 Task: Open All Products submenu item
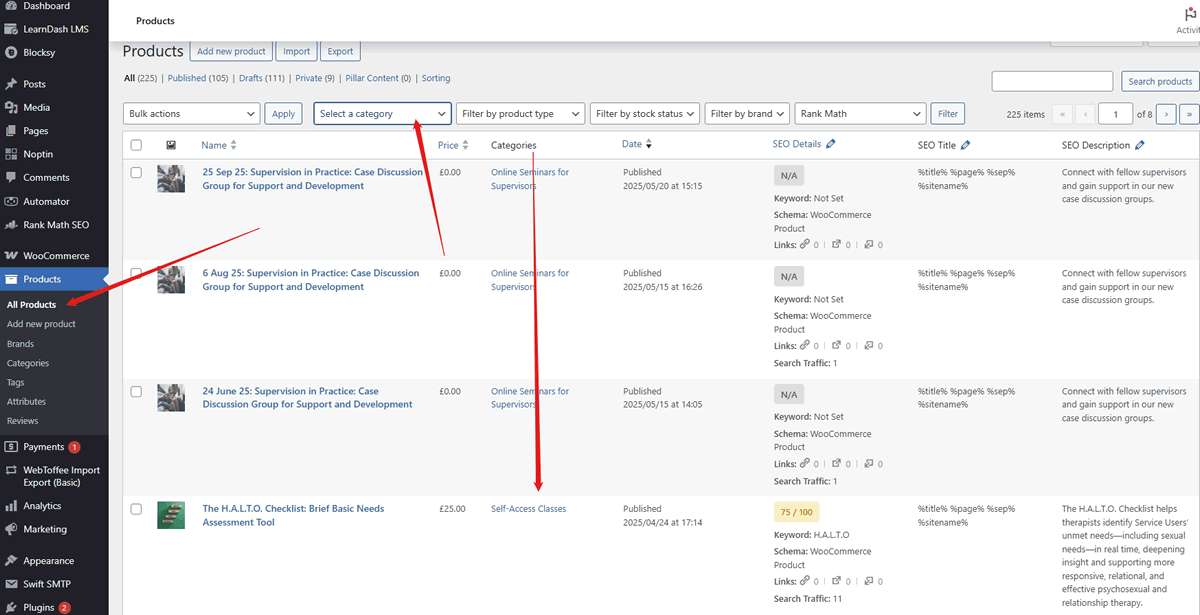coord(31,304)
